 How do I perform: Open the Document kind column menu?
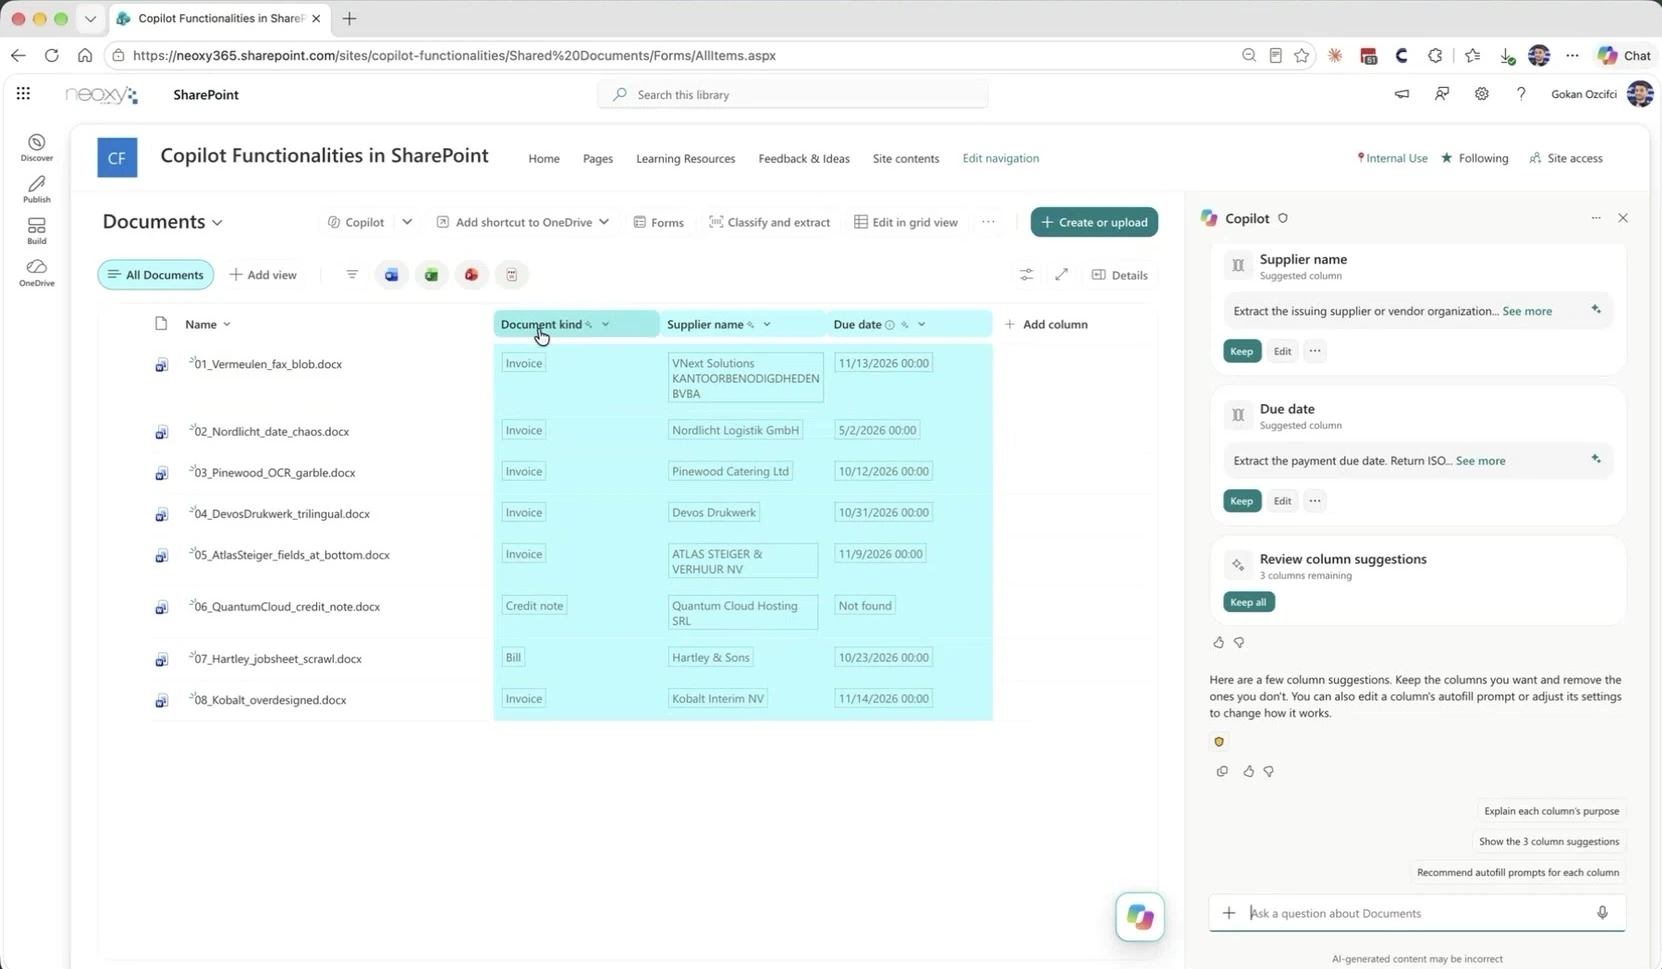coord(605,325)
